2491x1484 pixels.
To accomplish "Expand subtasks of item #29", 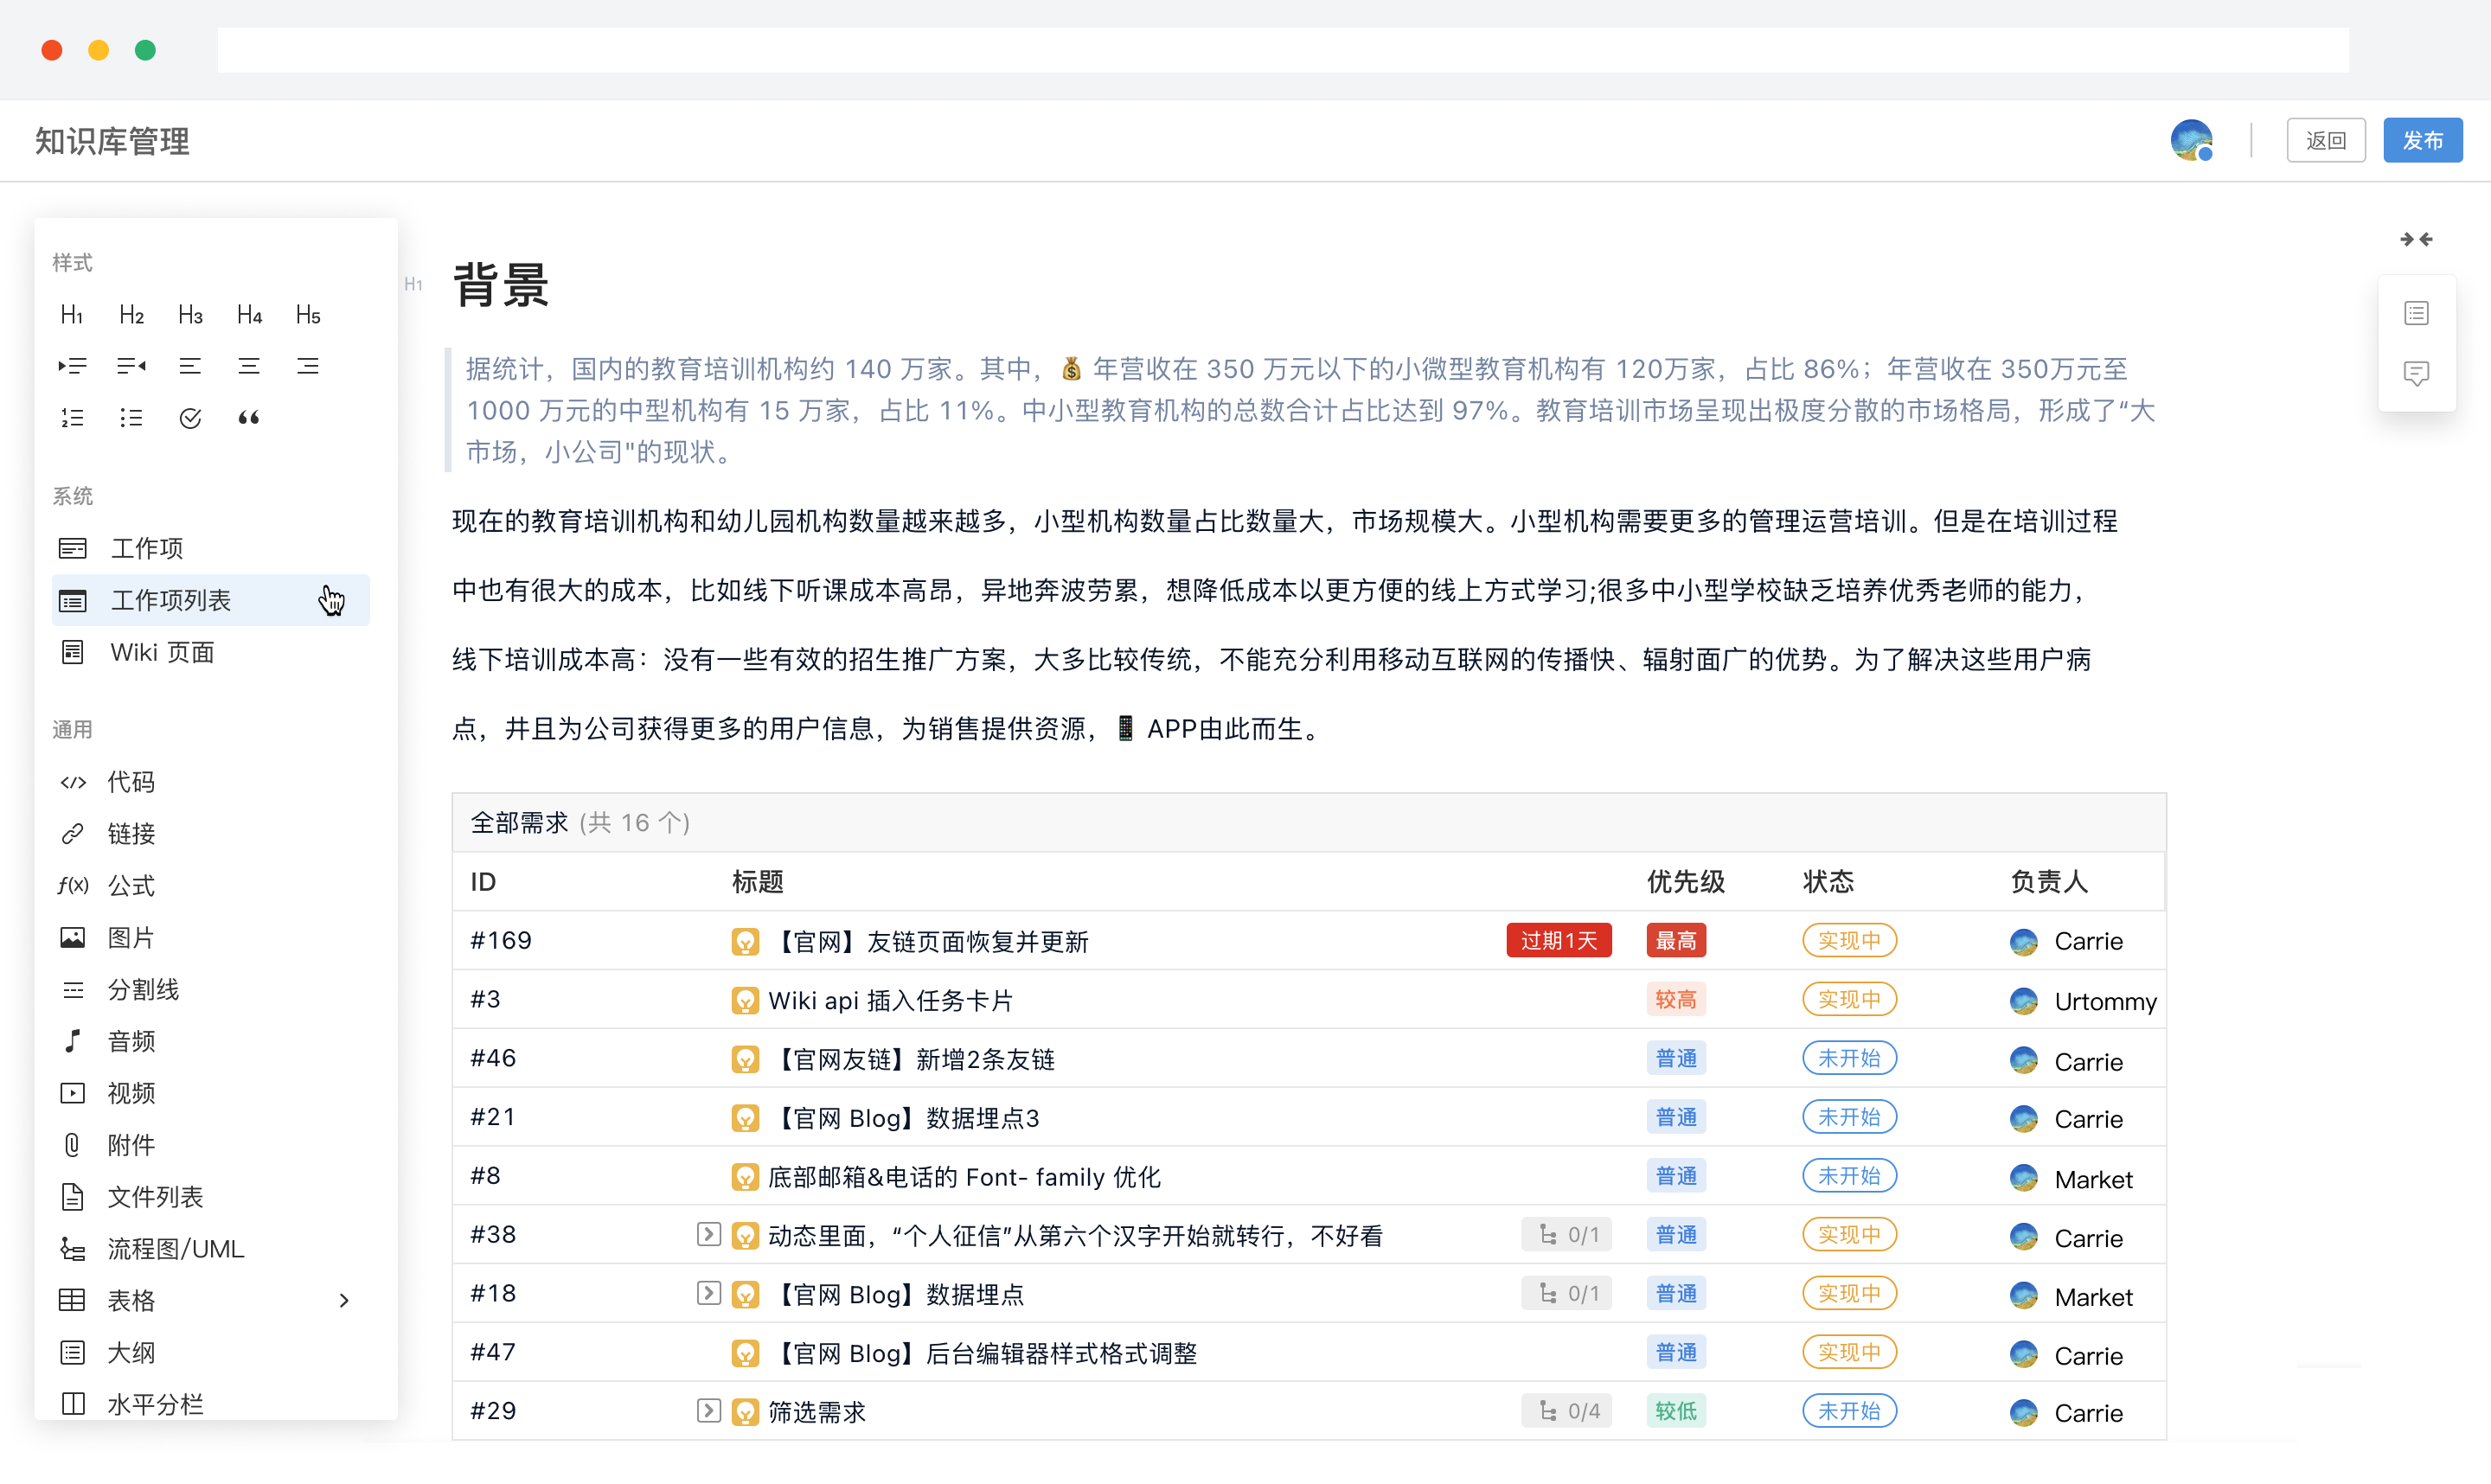I will pos(708,1411).
